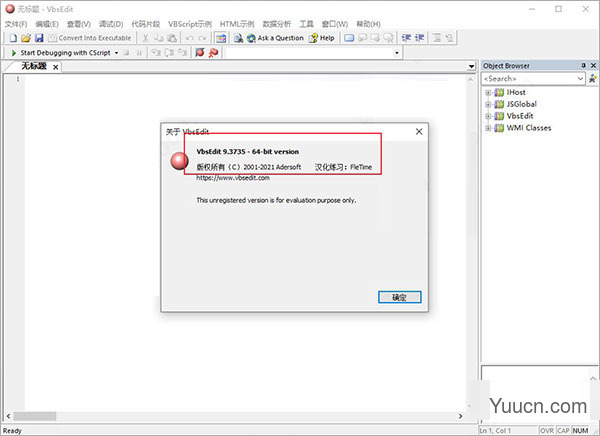This screenshot has width=600, height=436.
Task: Close the 关于 VbsEdit dialog
Action: [x=419, y=132]
